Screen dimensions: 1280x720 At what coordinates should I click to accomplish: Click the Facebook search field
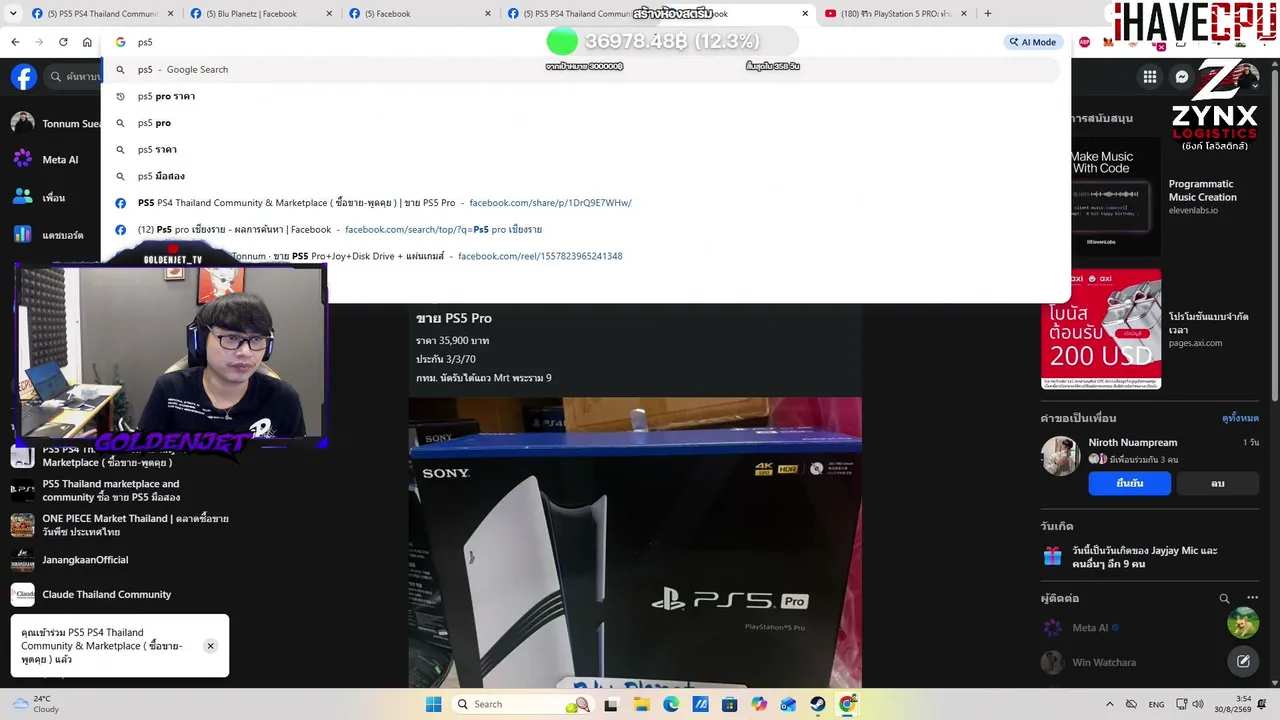pyautogui.click(x=75, y=77)
